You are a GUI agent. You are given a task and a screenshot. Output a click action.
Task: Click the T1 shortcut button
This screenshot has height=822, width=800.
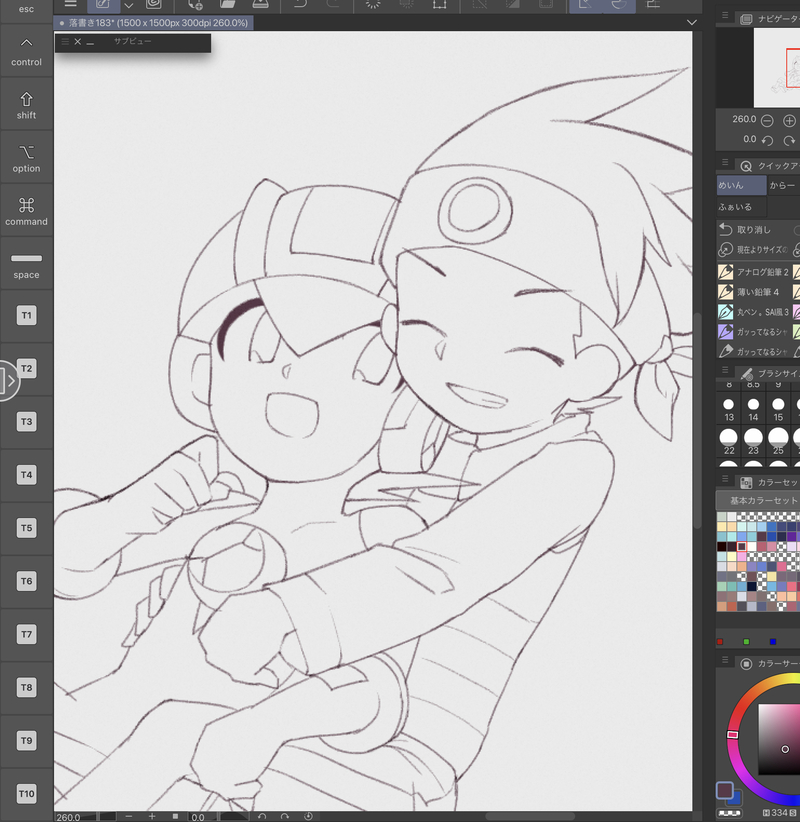coord(26,315)
